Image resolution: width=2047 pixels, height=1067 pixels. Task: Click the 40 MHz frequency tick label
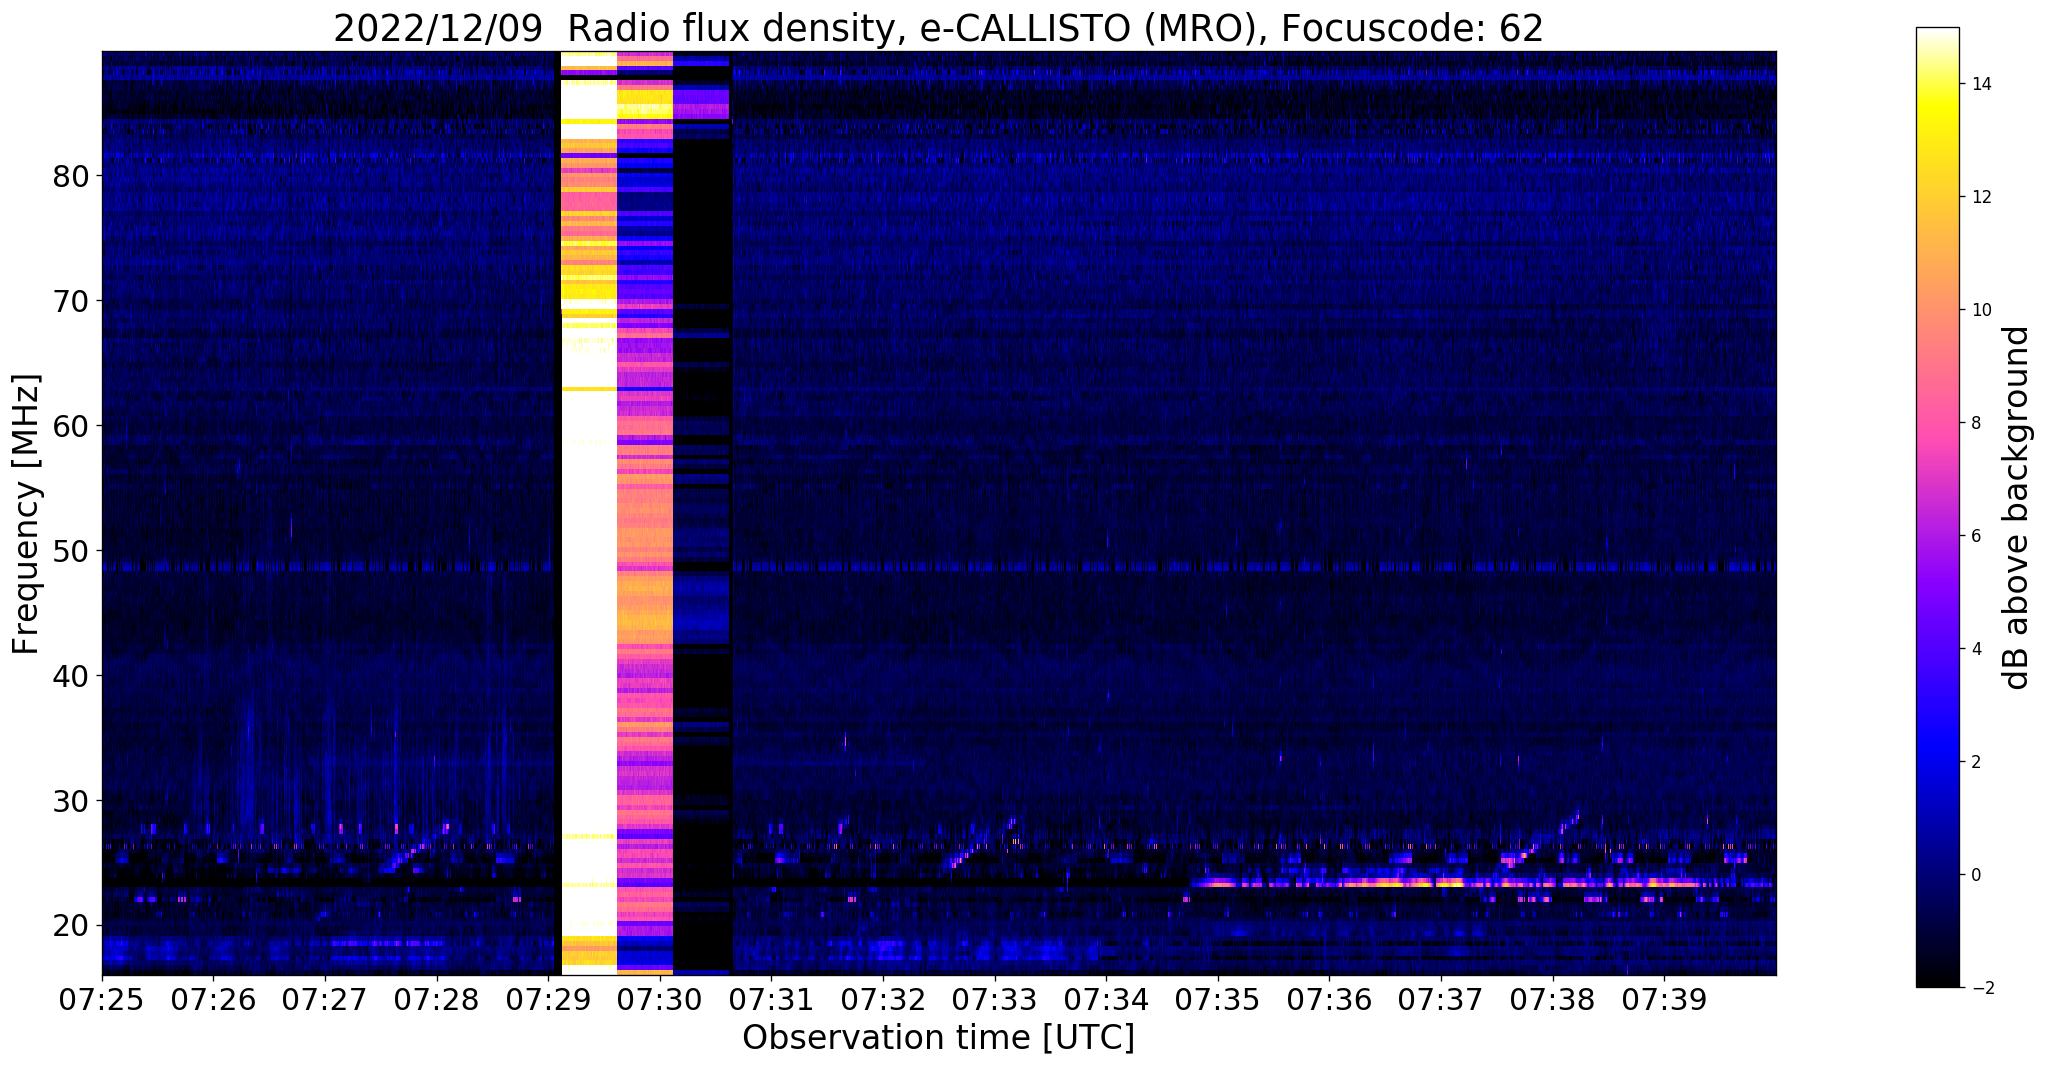click(71, 676)
